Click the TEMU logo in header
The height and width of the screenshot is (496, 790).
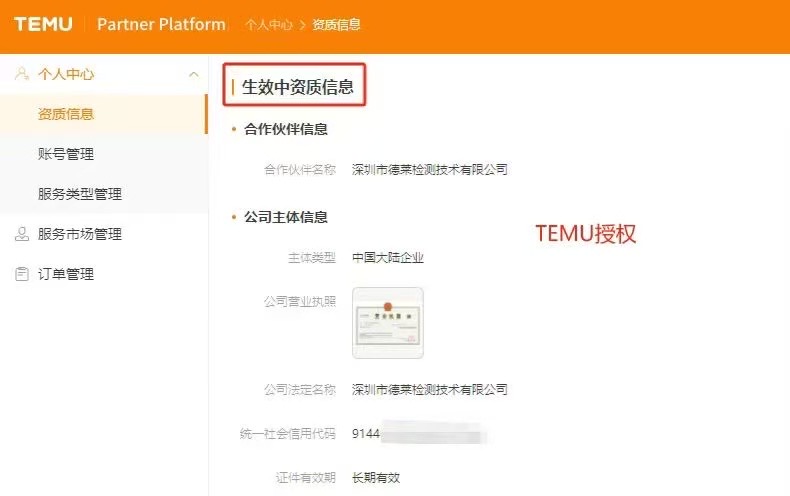click(x=43, y=24)
